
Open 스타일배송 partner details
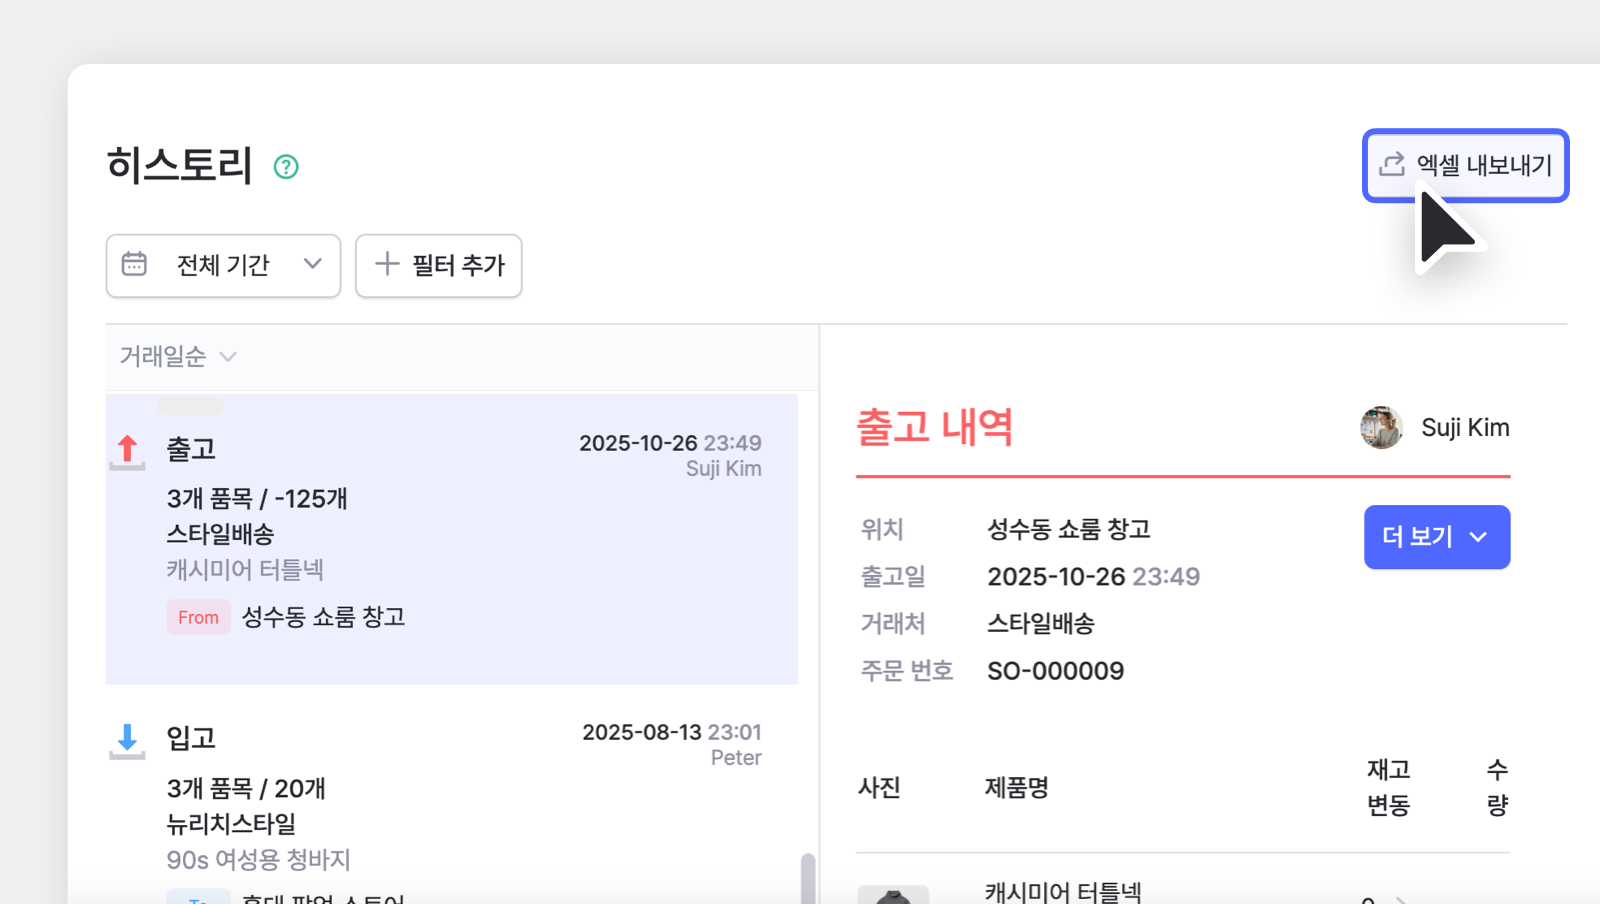[x=1041, y=623]
